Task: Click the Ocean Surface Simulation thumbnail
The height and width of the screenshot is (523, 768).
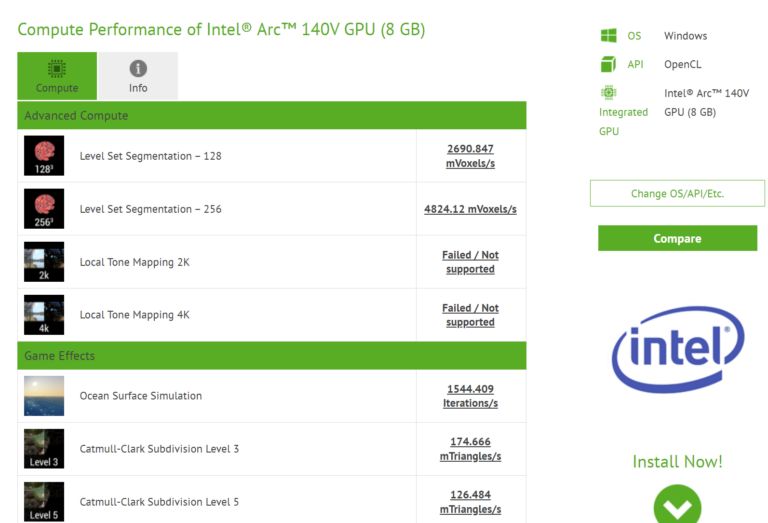Action: [x=44, y=396]
